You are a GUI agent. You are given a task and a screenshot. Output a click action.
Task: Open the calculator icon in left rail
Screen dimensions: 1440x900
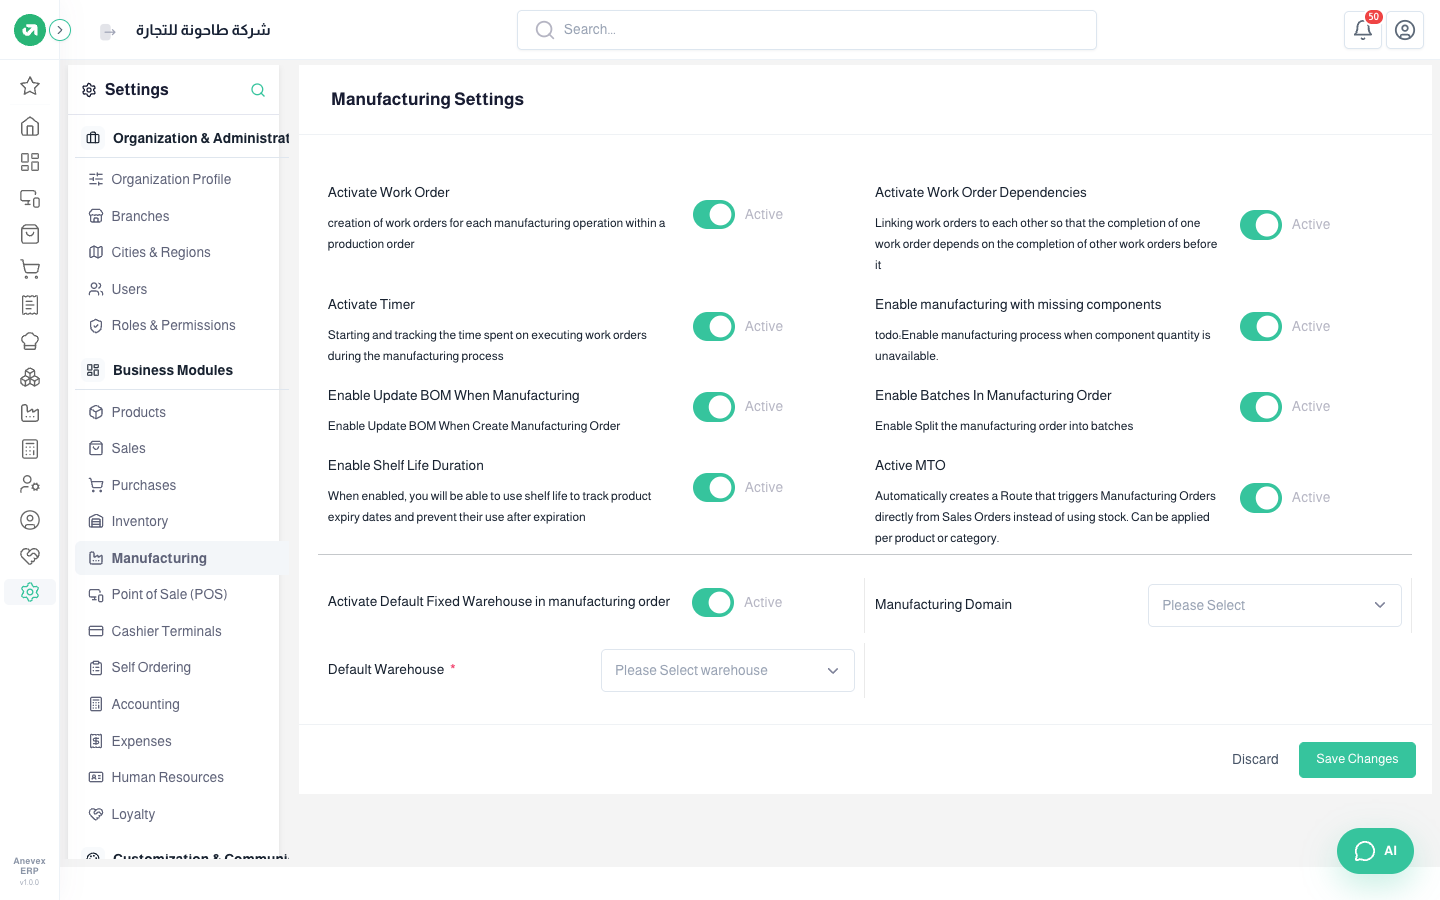click(x=30, y=449)
